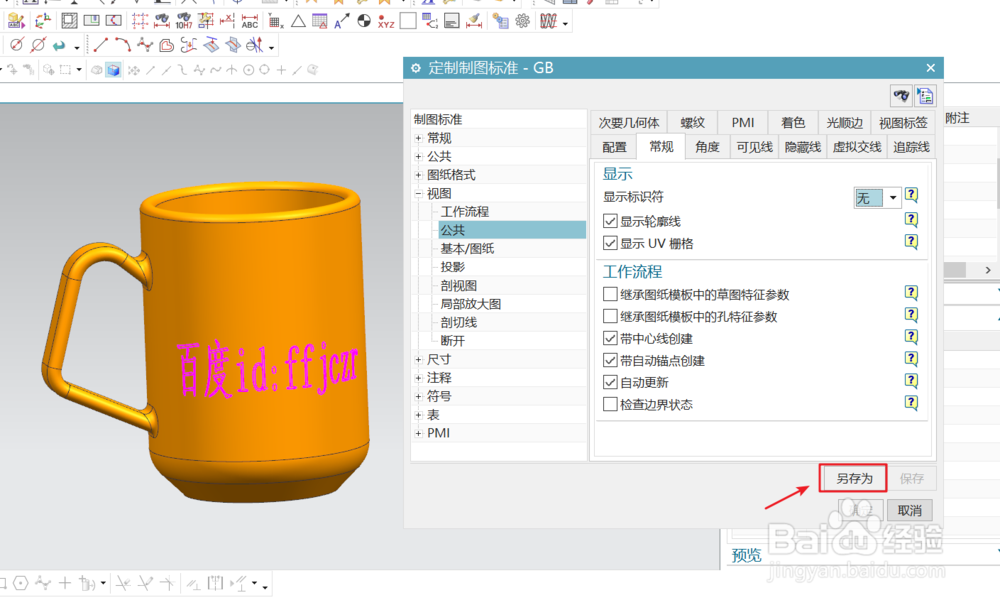The width and height of the screenshot is (1000, 605).
Task: Click the hexagon polygon icon in bottom toolbar
Action: pyautogui.click(x=20, y=583)
